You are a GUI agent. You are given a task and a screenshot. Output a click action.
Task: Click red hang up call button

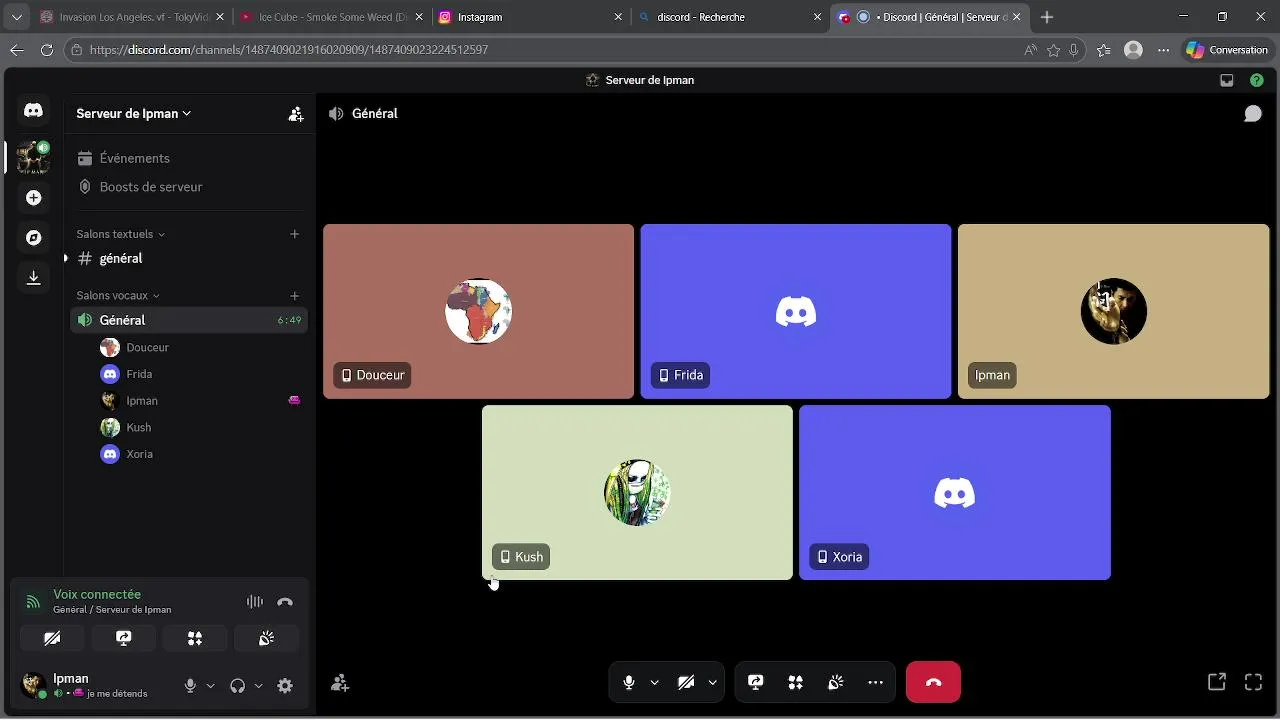point(933,682)
